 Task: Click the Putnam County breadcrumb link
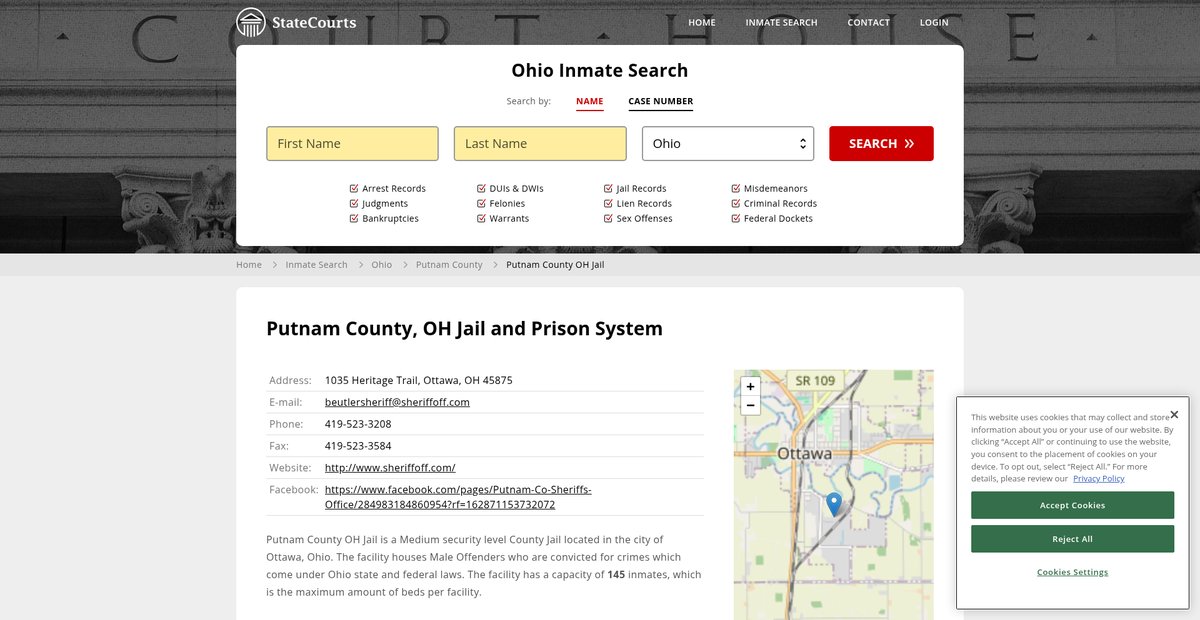[x=449, y=265]
